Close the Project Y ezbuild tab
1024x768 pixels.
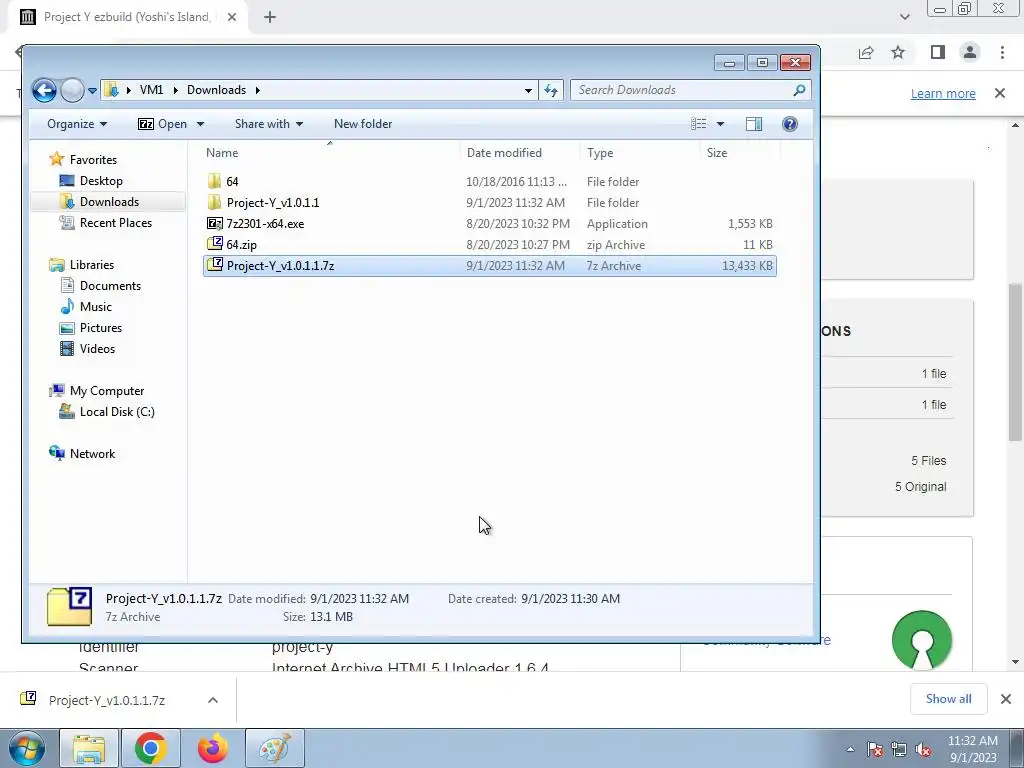[x=232, y=17]
